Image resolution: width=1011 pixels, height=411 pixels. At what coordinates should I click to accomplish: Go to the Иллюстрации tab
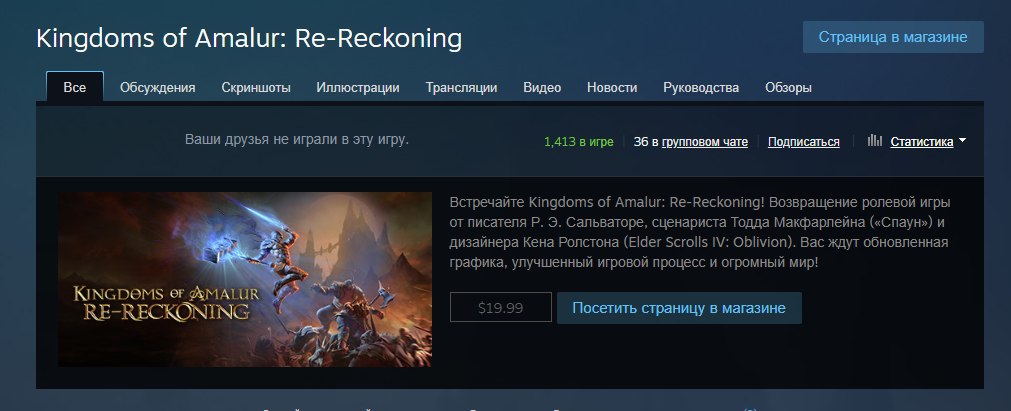pyautogui.click(x=358, y=88)
